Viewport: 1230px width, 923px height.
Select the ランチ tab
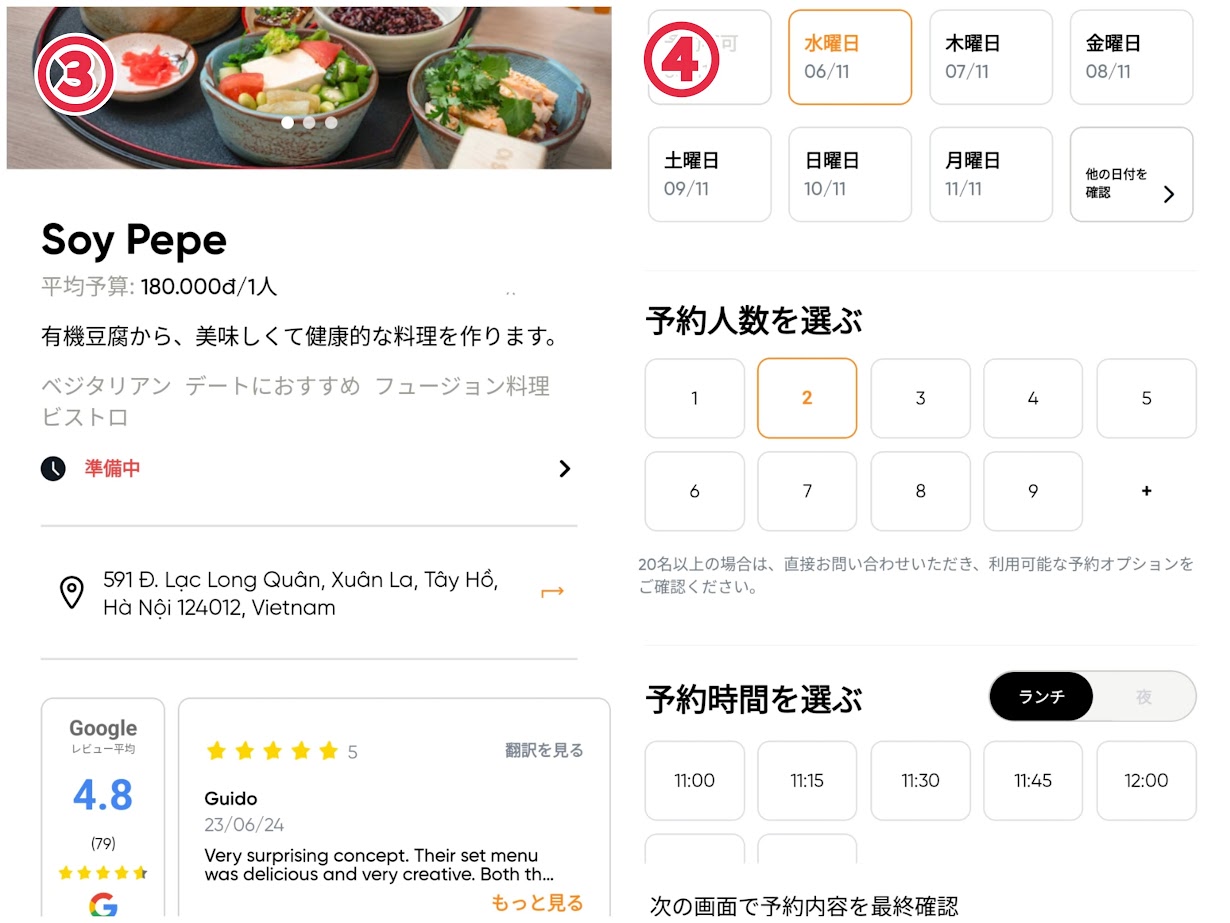coord(1041,697)
